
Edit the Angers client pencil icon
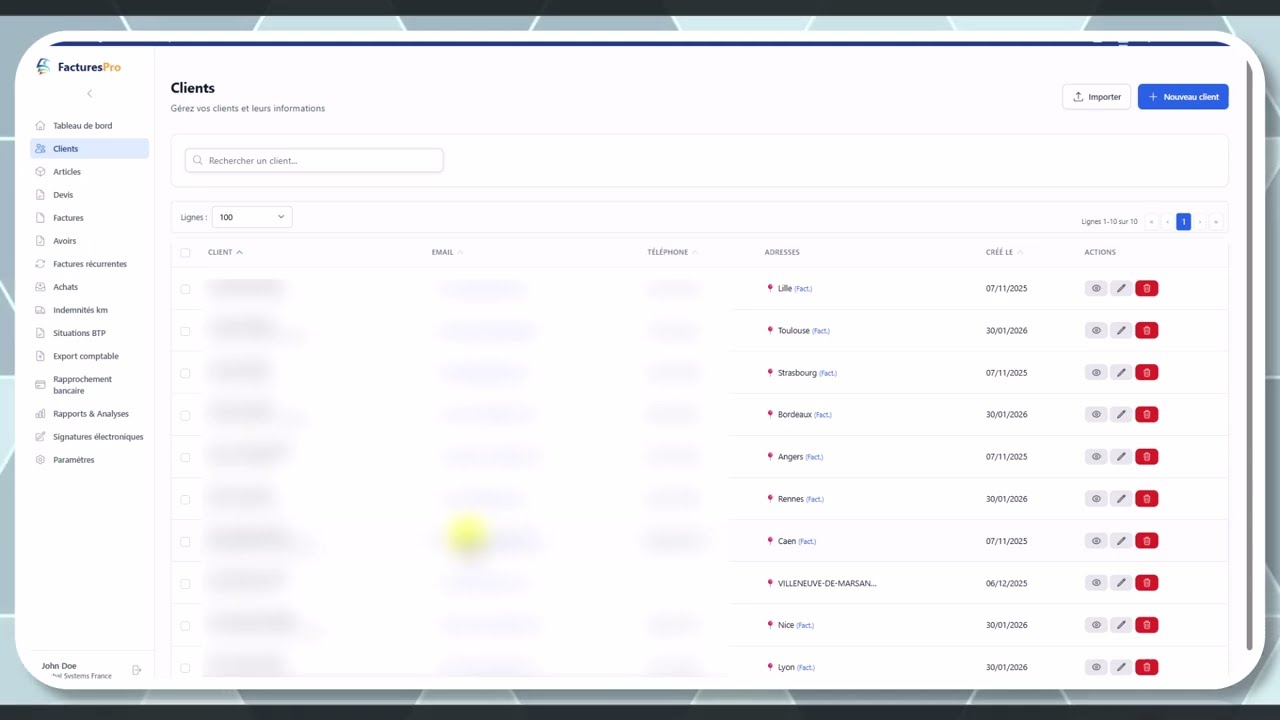pyautogui.click(x=1121, y=456)
